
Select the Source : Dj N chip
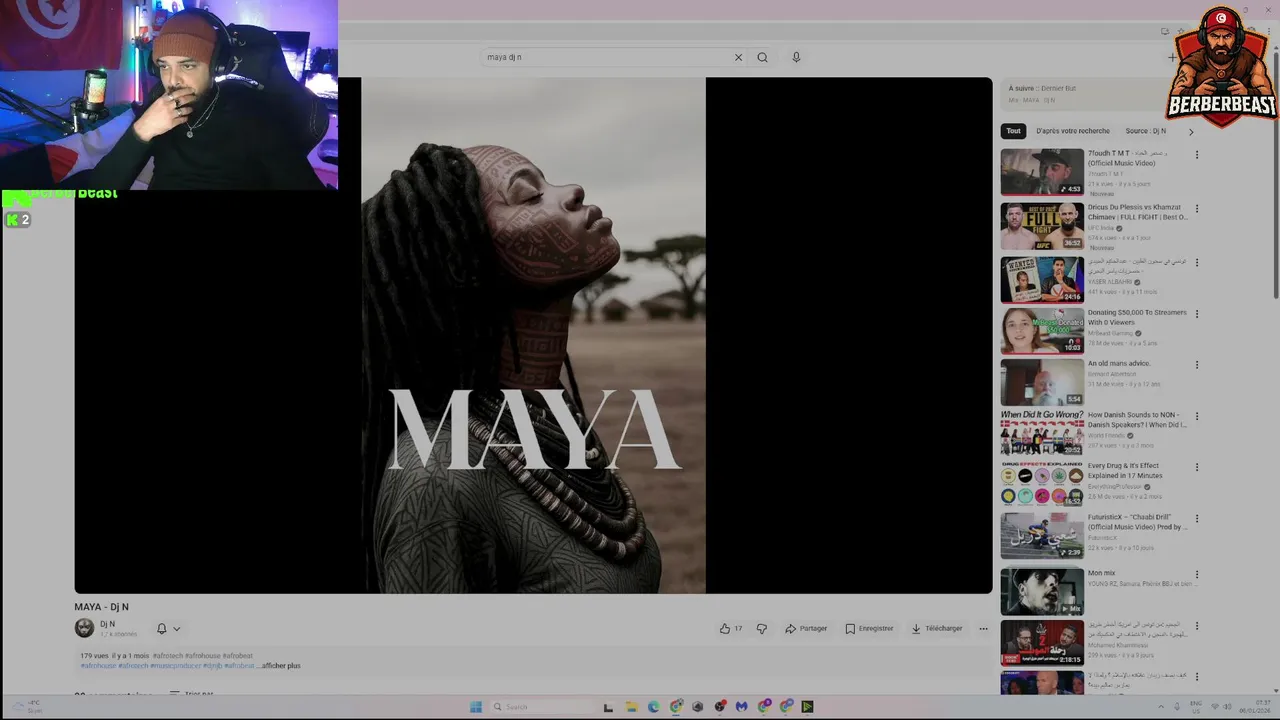coord(1145,131)
